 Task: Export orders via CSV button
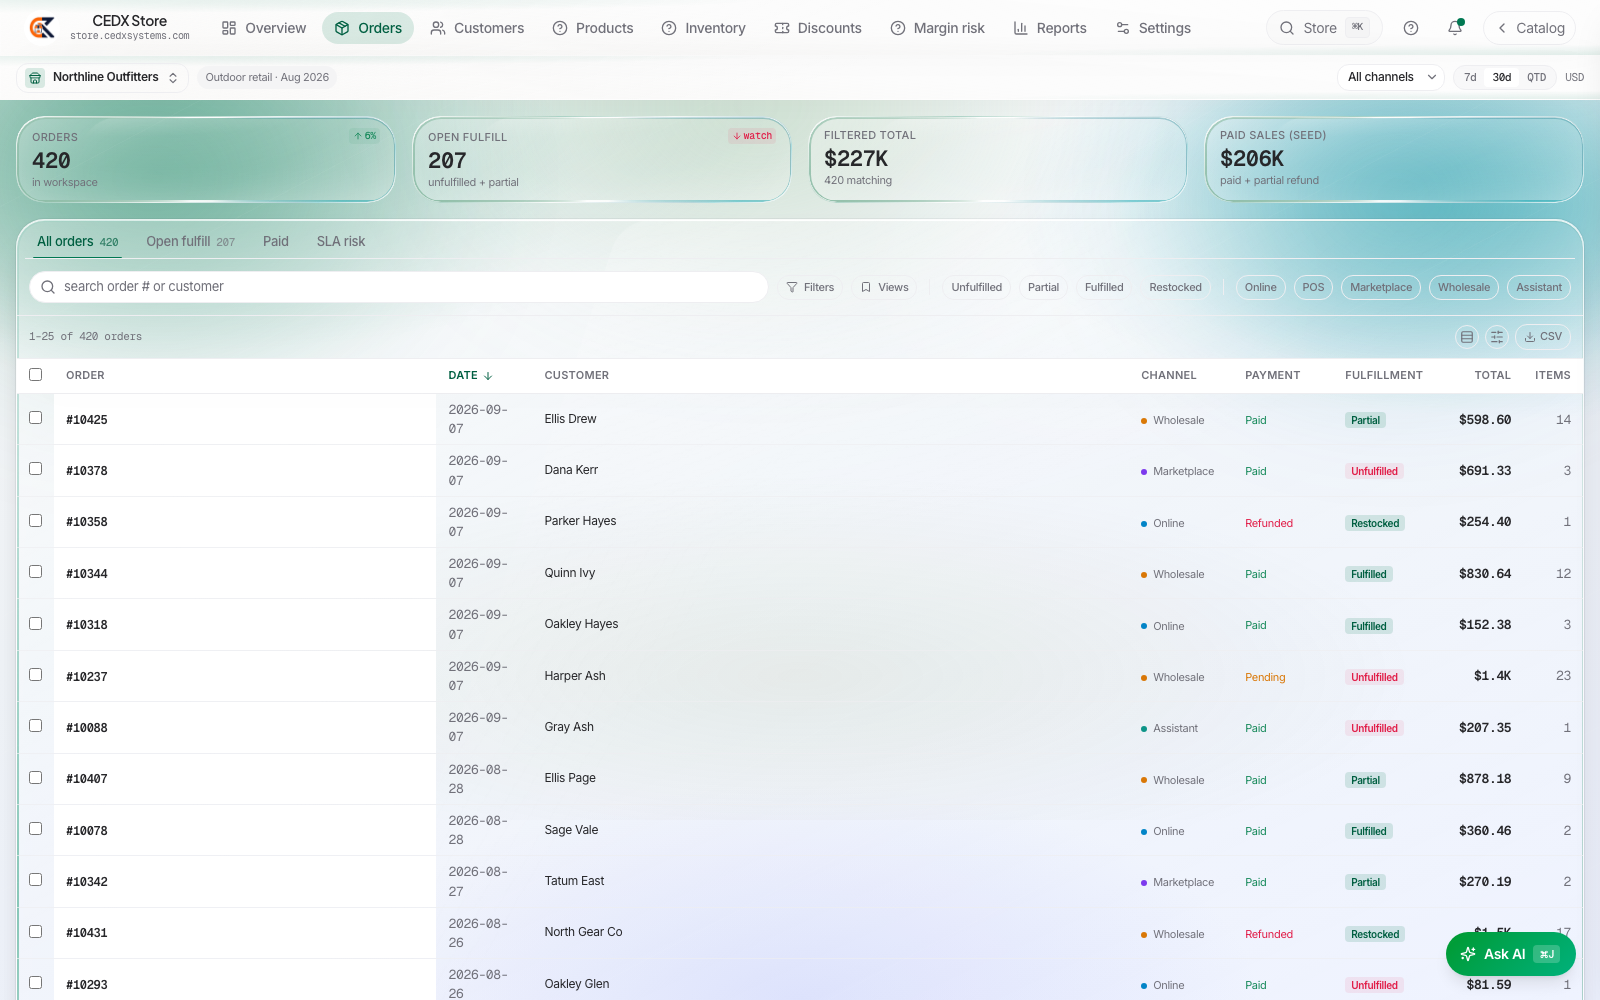point(1543,337)
